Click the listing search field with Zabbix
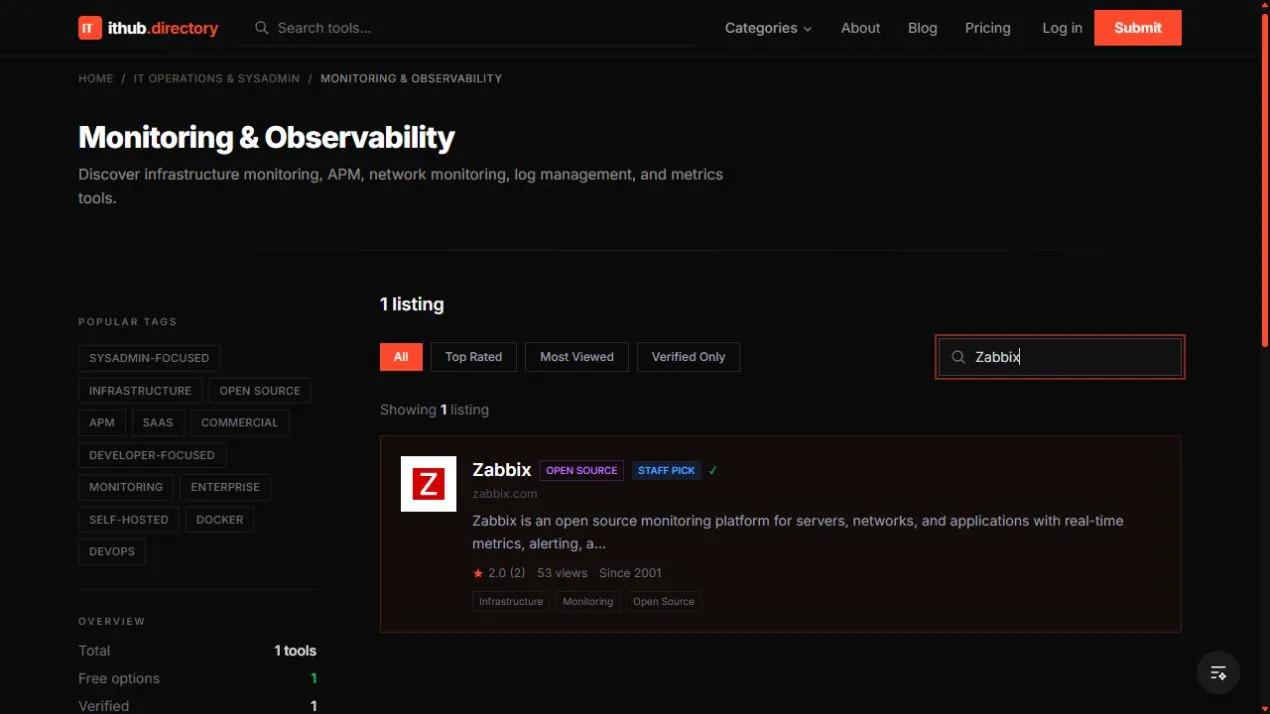The image size is (1270, 714). [1060, 357]
